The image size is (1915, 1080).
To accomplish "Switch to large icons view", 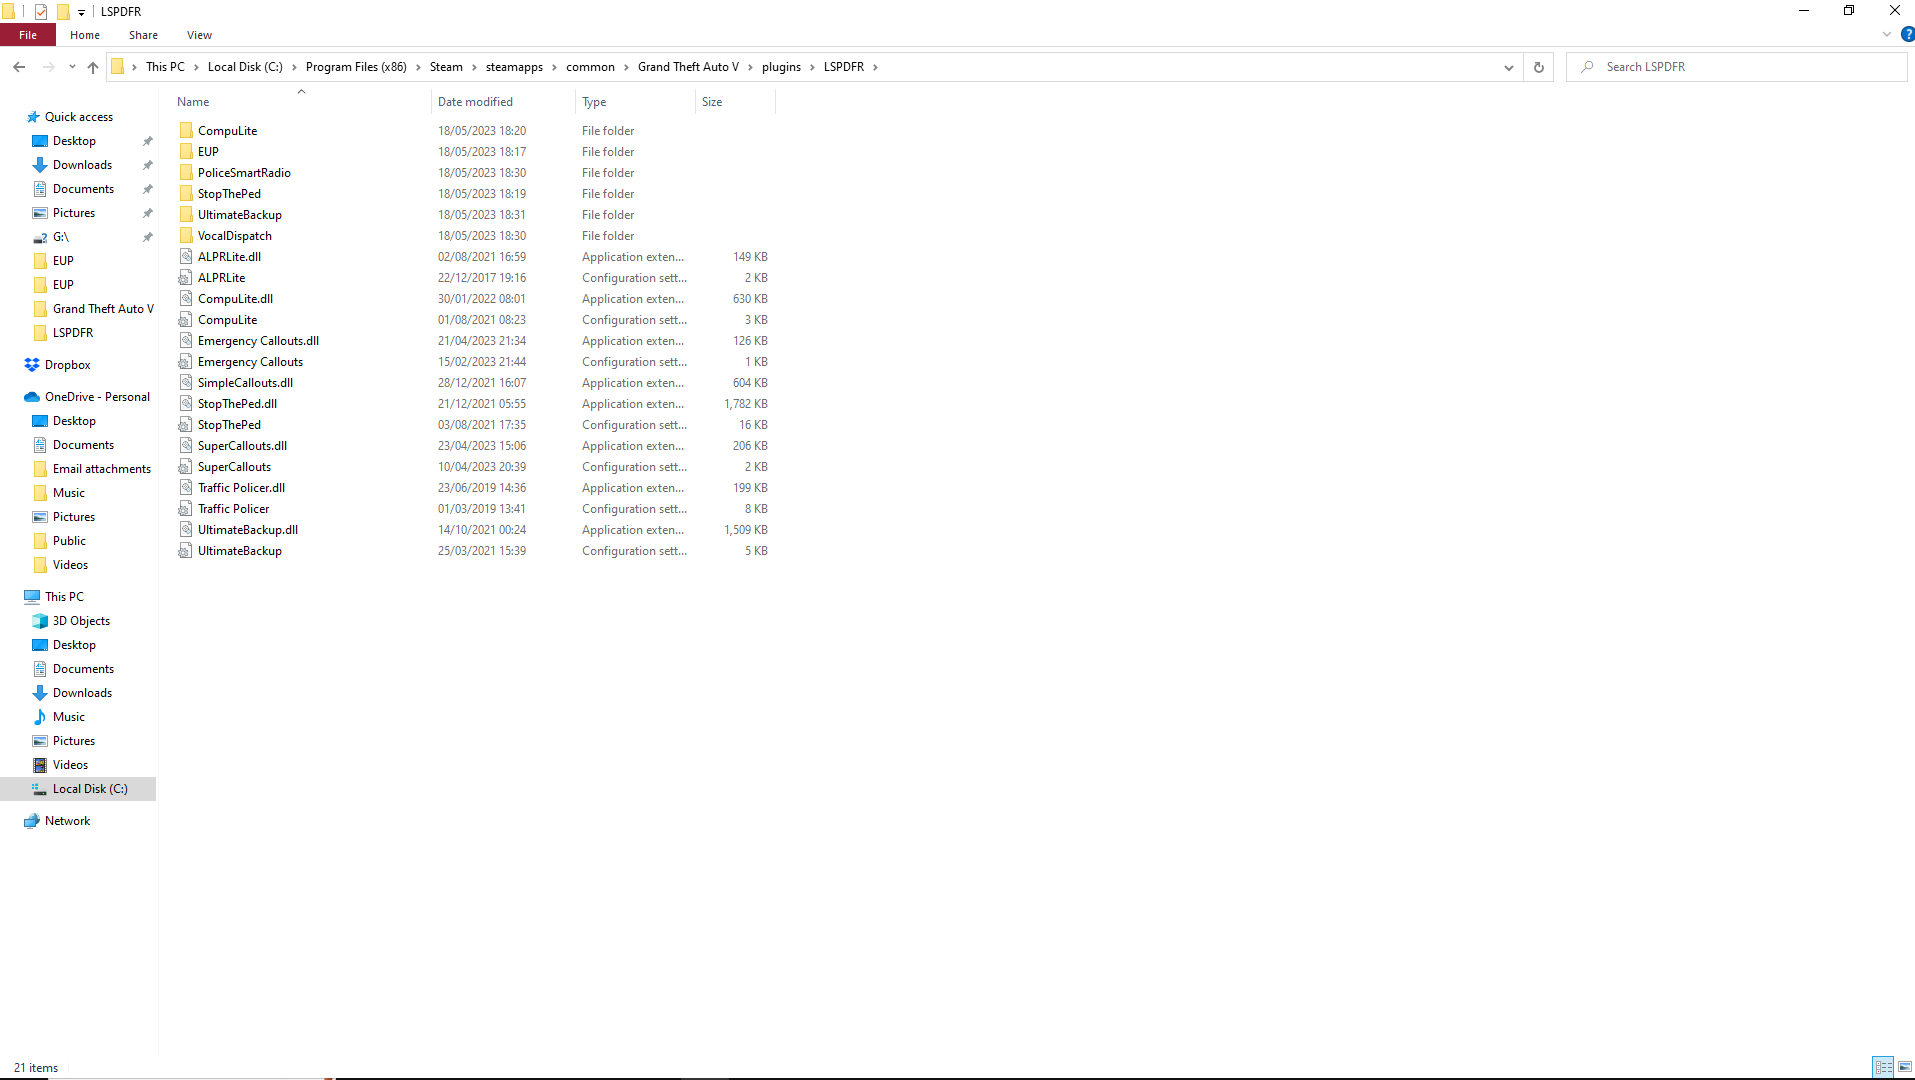I will click(1905, 1067).
